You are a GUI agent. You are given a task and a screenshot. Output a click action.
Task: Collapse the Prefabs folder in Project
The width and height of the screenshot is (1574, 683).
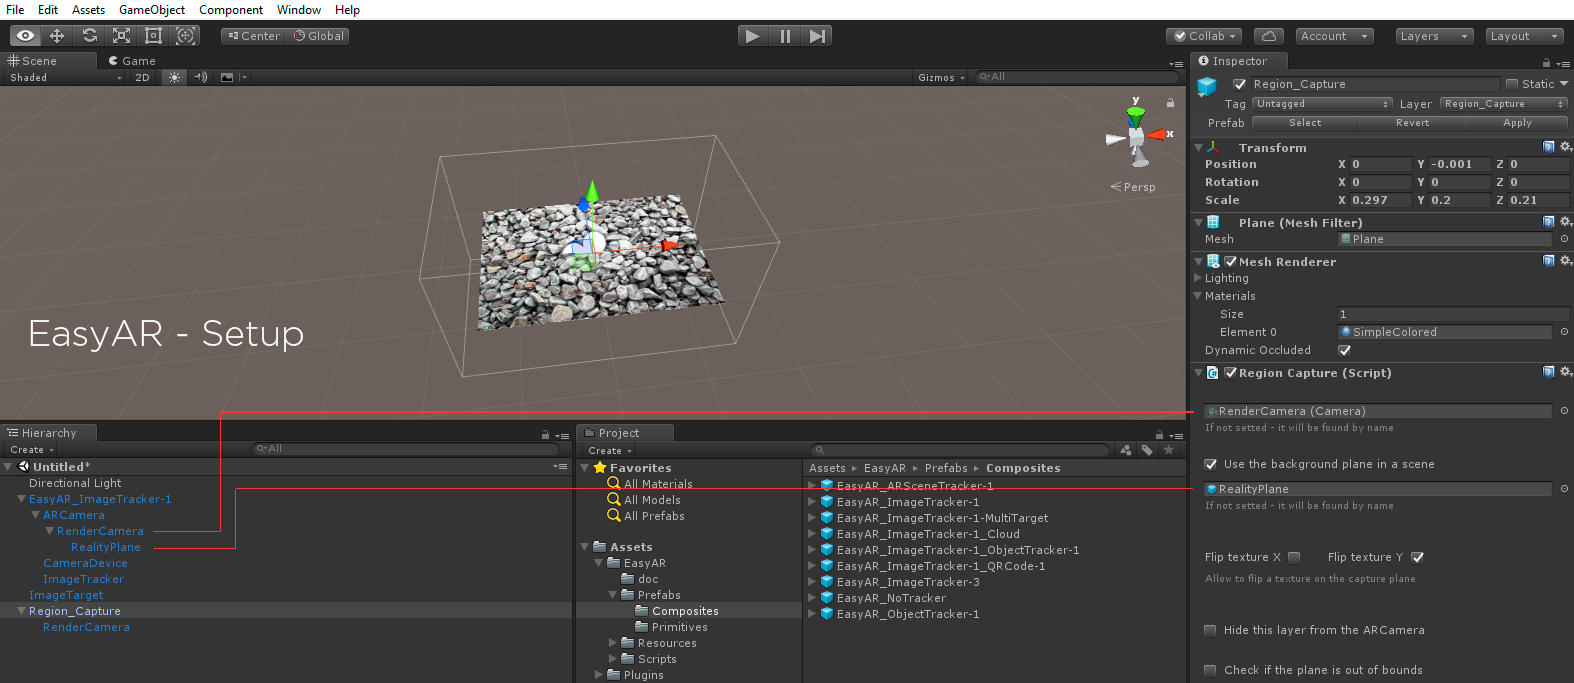point(612,595)
